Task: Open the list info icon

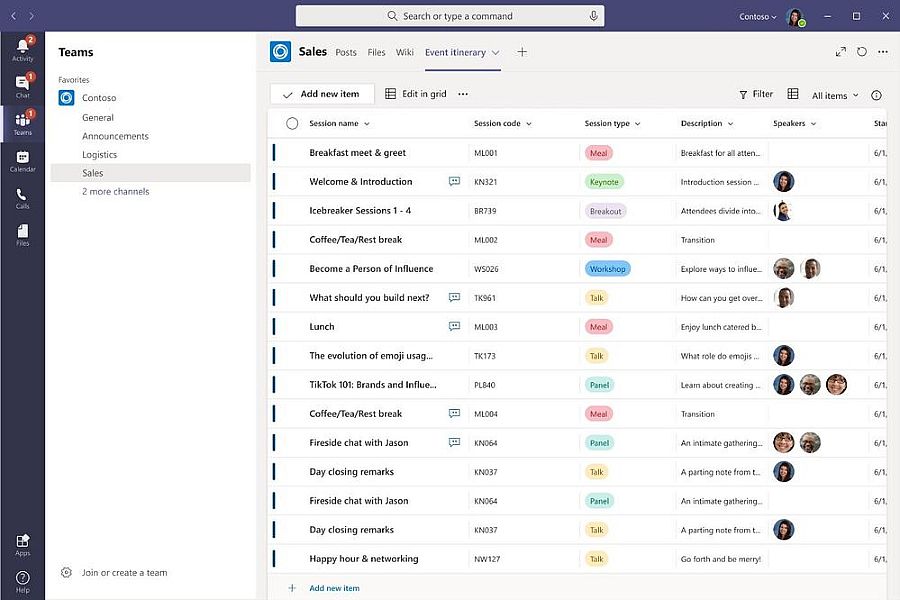Action: coord(876,95)
